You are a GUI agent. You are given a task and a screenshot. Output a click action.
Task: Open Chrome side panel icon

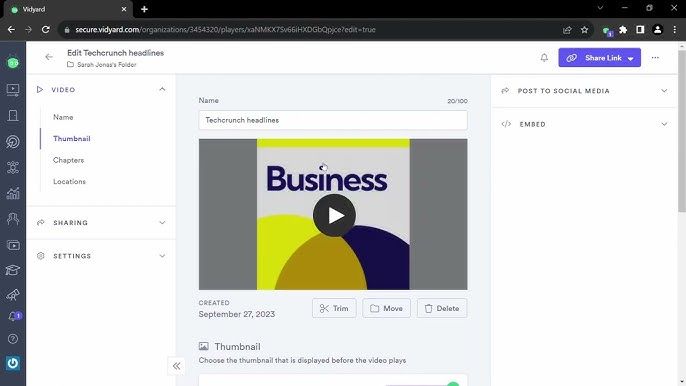(640, 30)
